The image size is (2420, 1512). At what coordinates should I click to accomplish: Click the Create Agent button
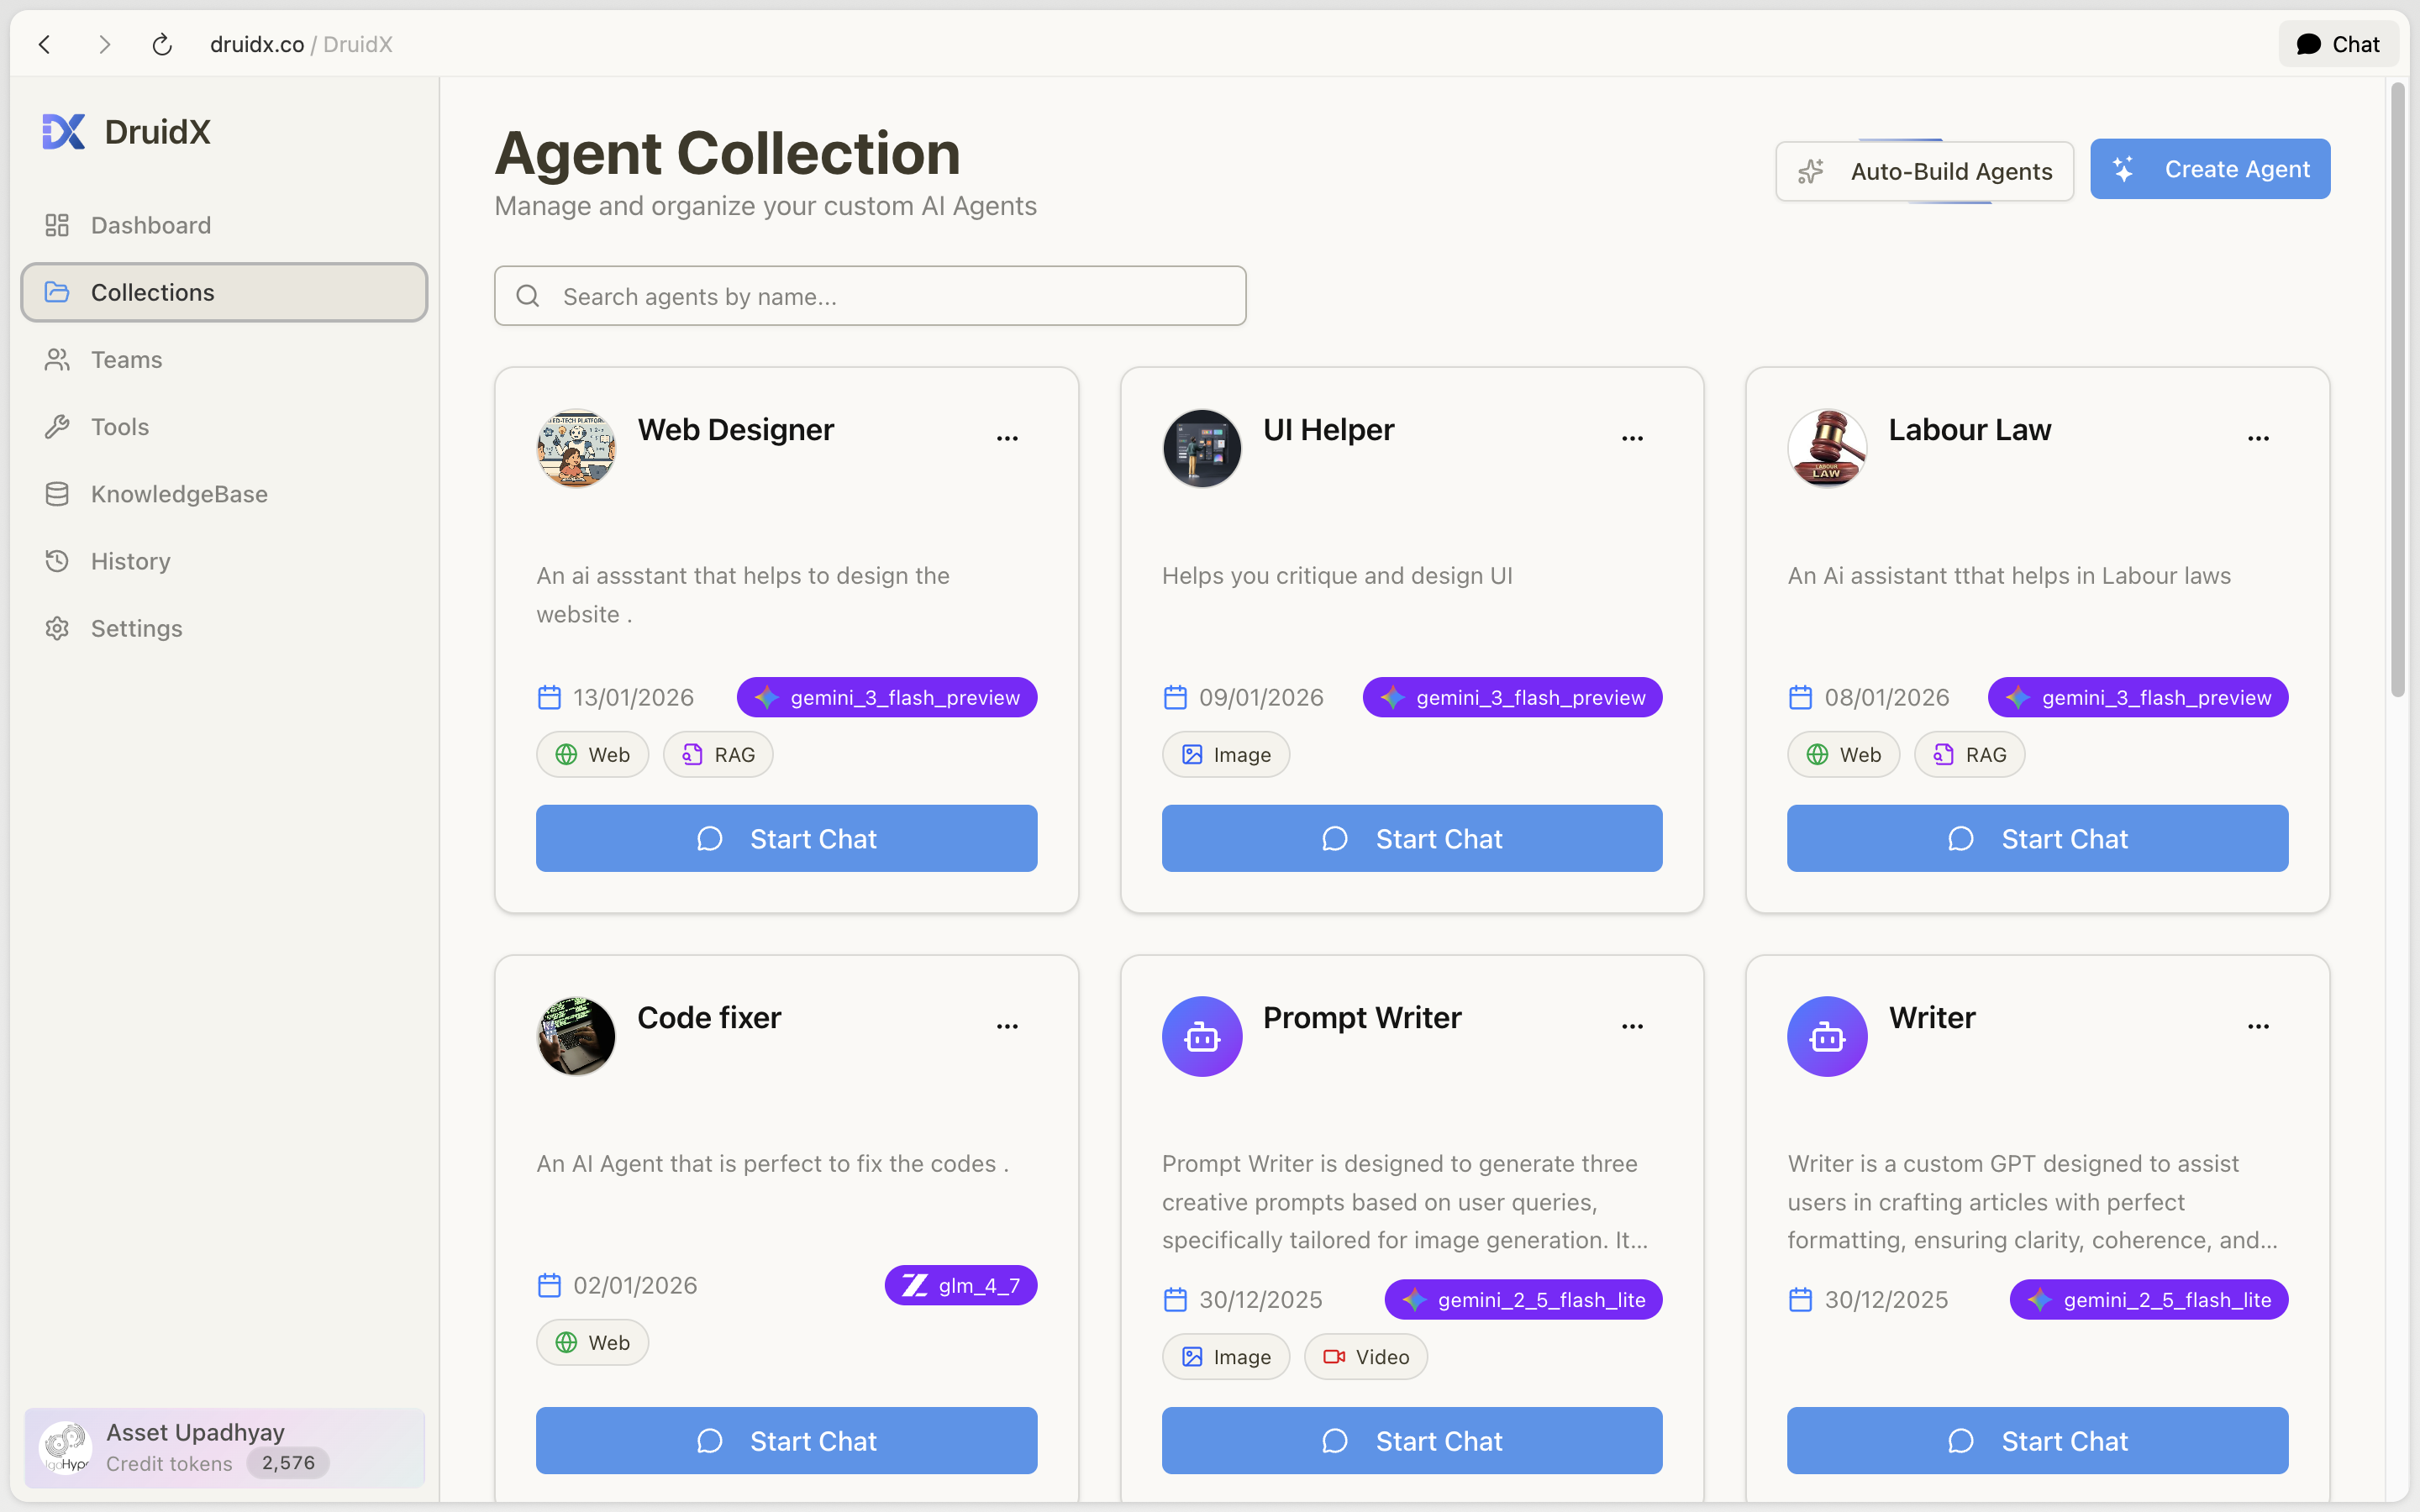point(2210,169)
